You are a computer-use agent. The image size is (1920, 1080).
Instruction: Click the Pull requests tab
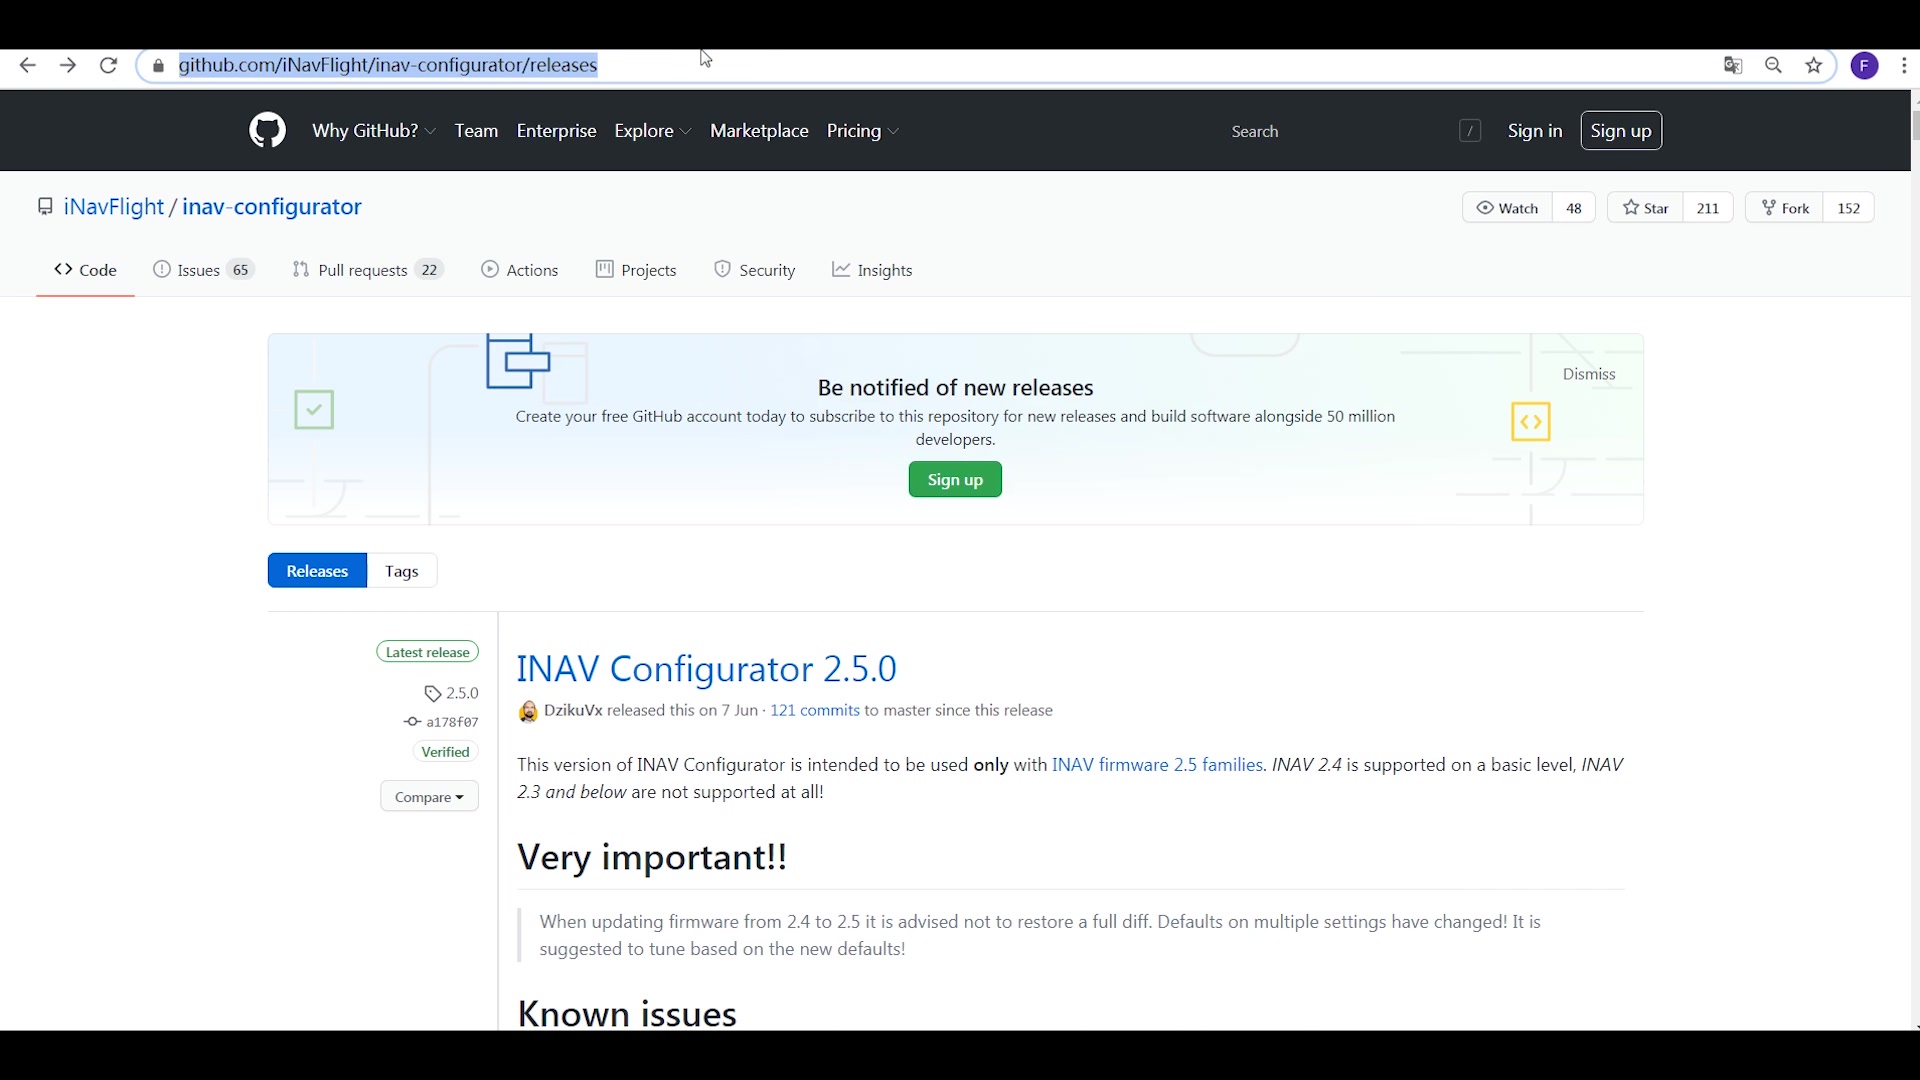(x=367, y=270)
